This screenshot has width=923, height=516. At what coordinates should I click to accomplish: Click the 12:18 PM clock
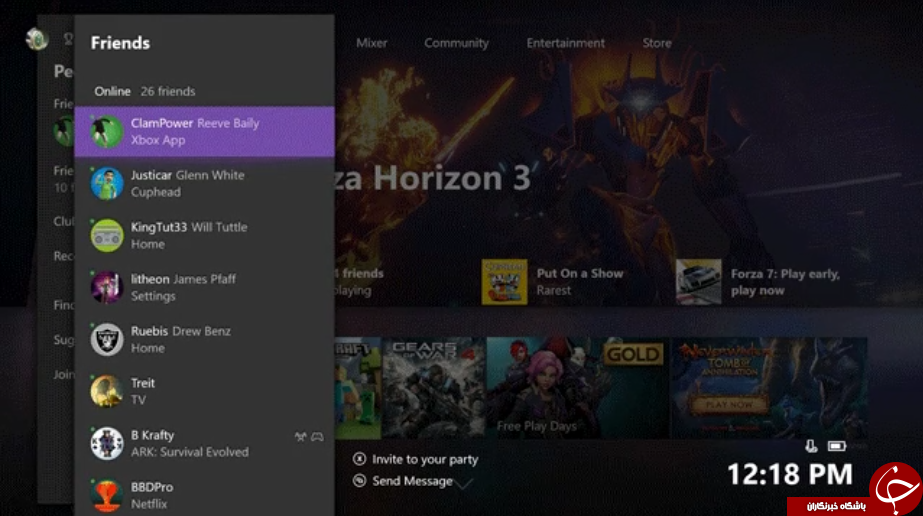(790, 474)
